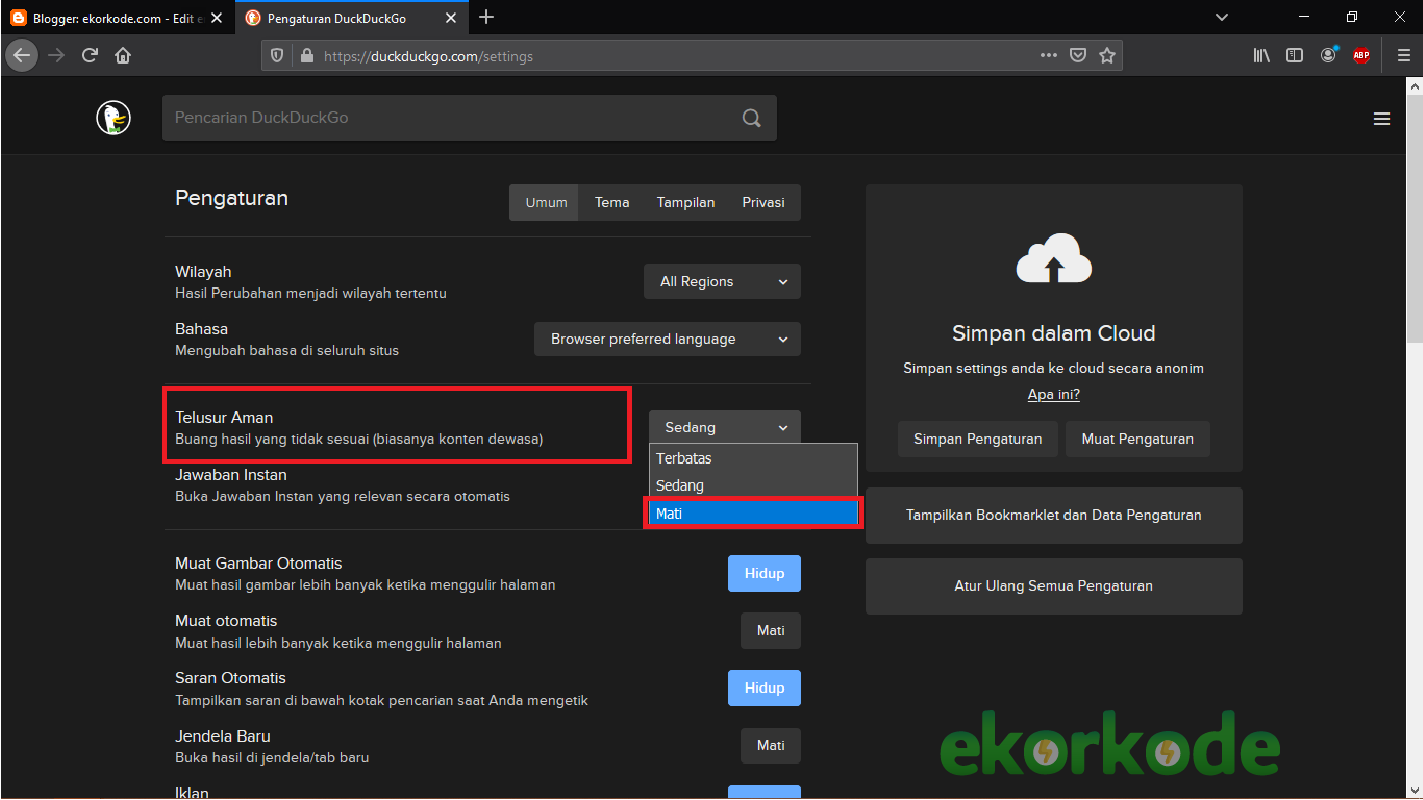
Task: Click the Jawaban Instan setting label
Action: tap(231, 475)
